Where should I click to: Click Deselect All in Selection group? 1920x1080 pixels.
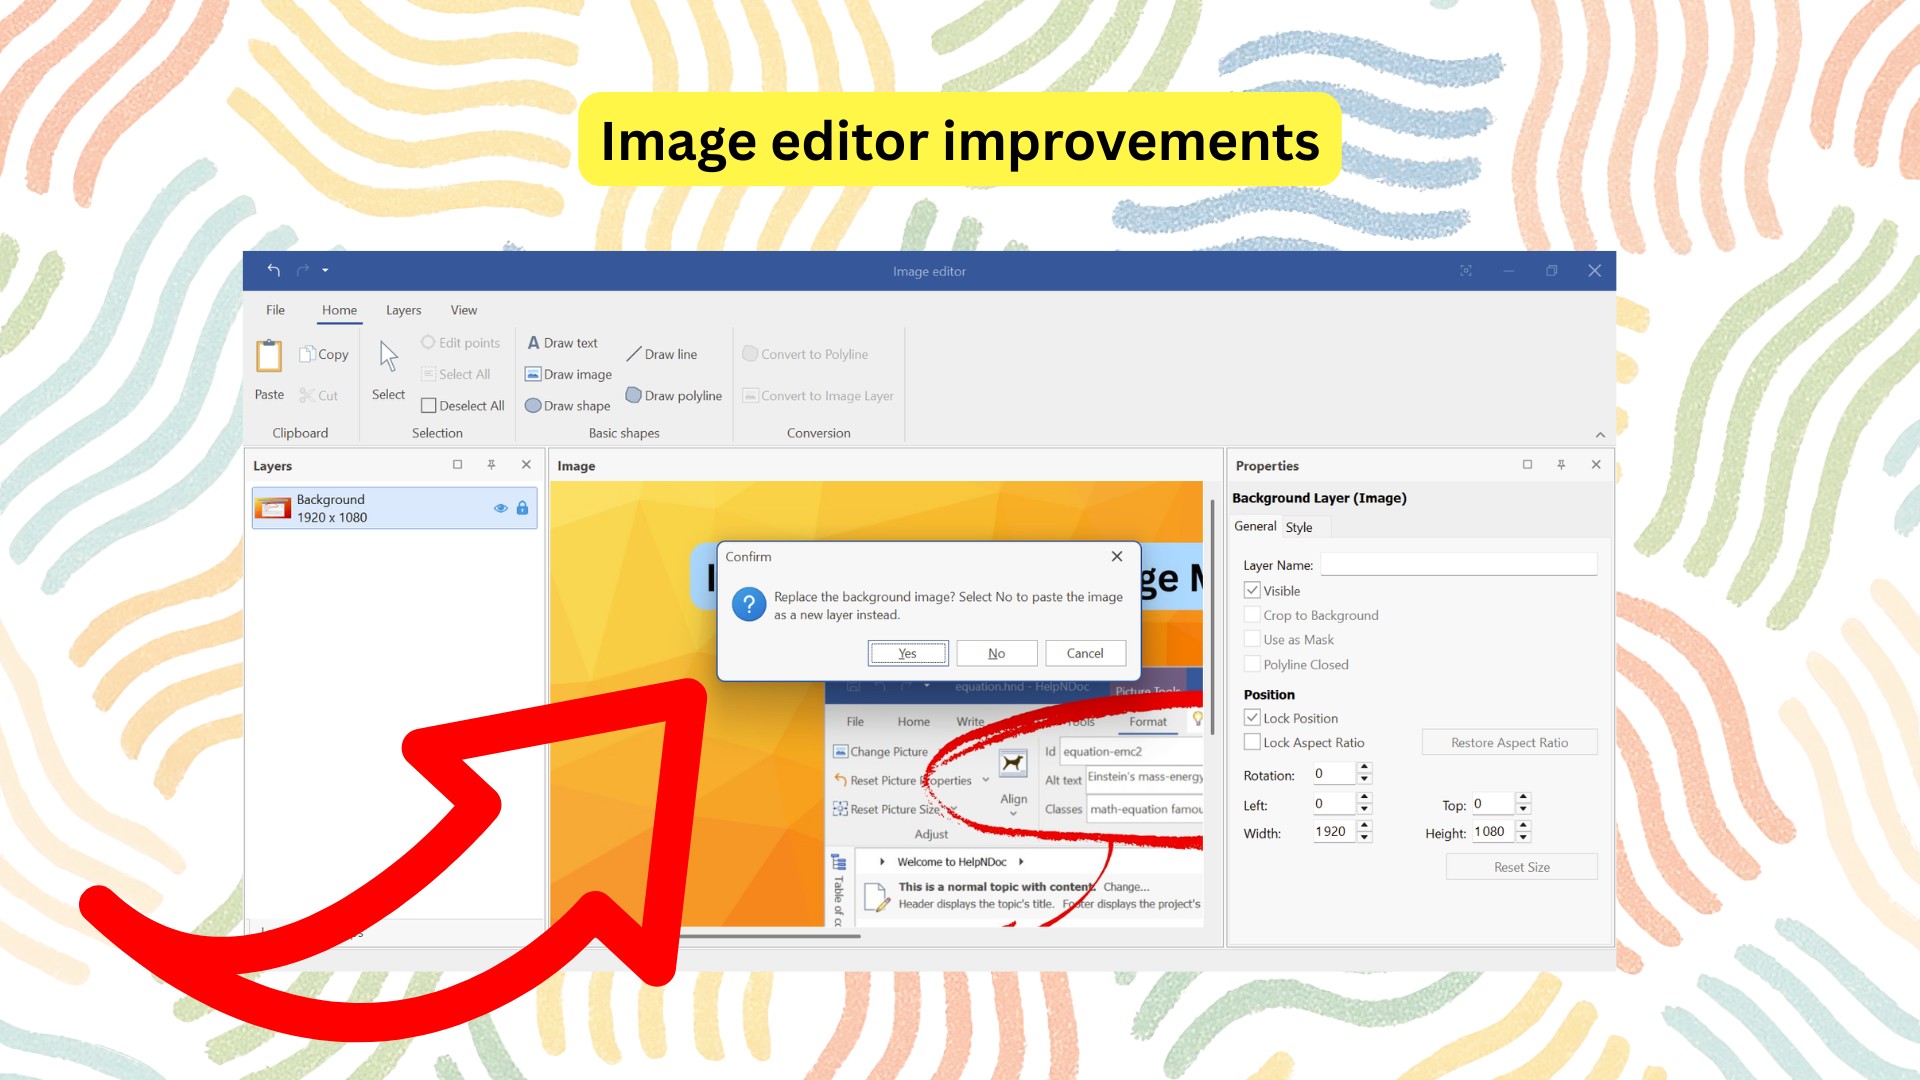[462, 405]
